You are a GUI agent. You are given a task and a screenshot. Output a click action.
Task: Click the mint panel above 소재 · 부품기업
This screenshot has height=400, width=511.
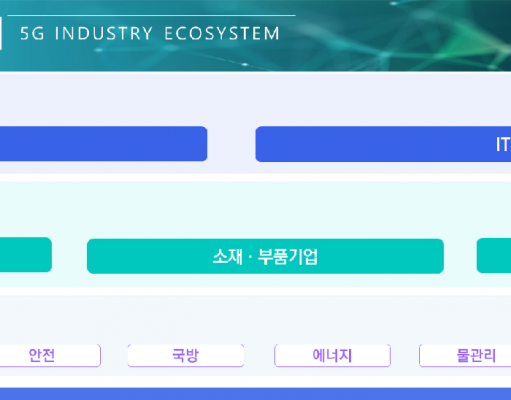255,210
